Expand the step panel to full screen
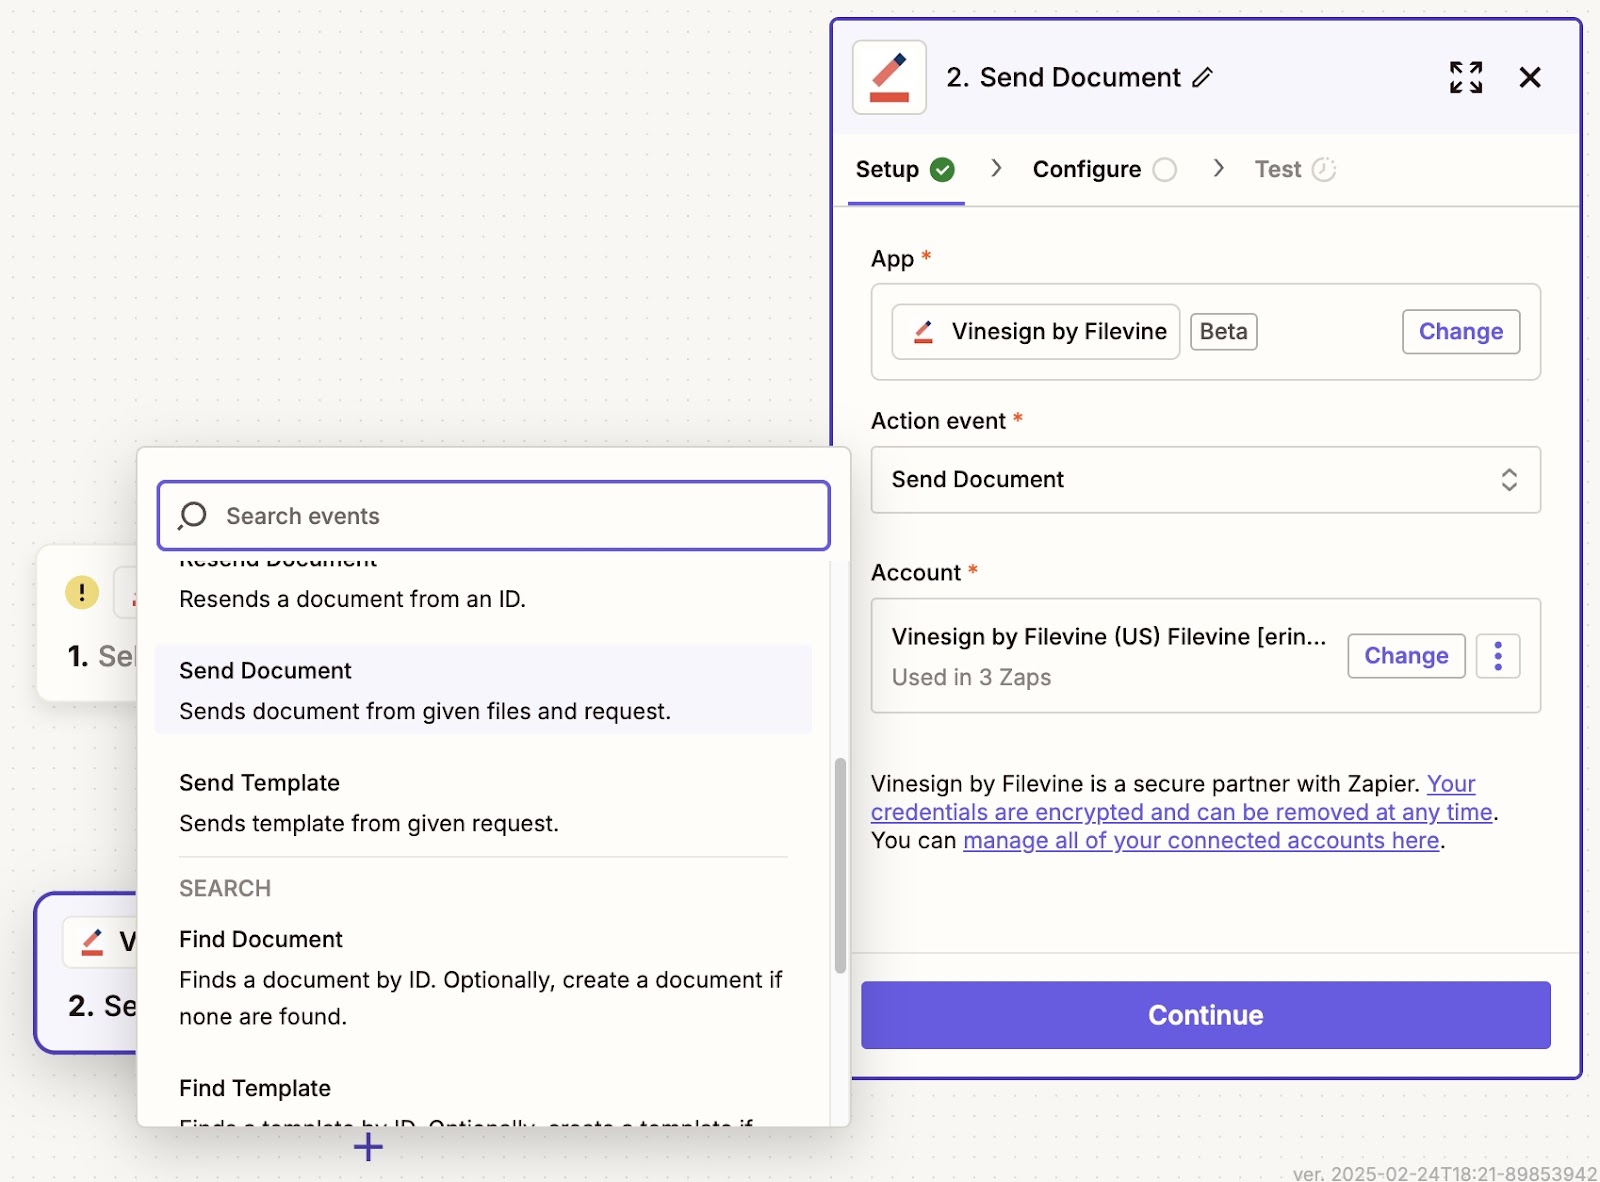 [1466, 77]
